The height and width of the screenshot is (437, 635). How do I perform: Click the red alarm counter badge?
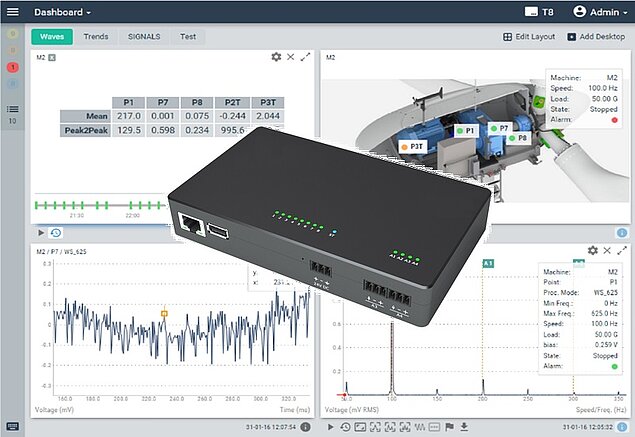[x=13, y=67]
